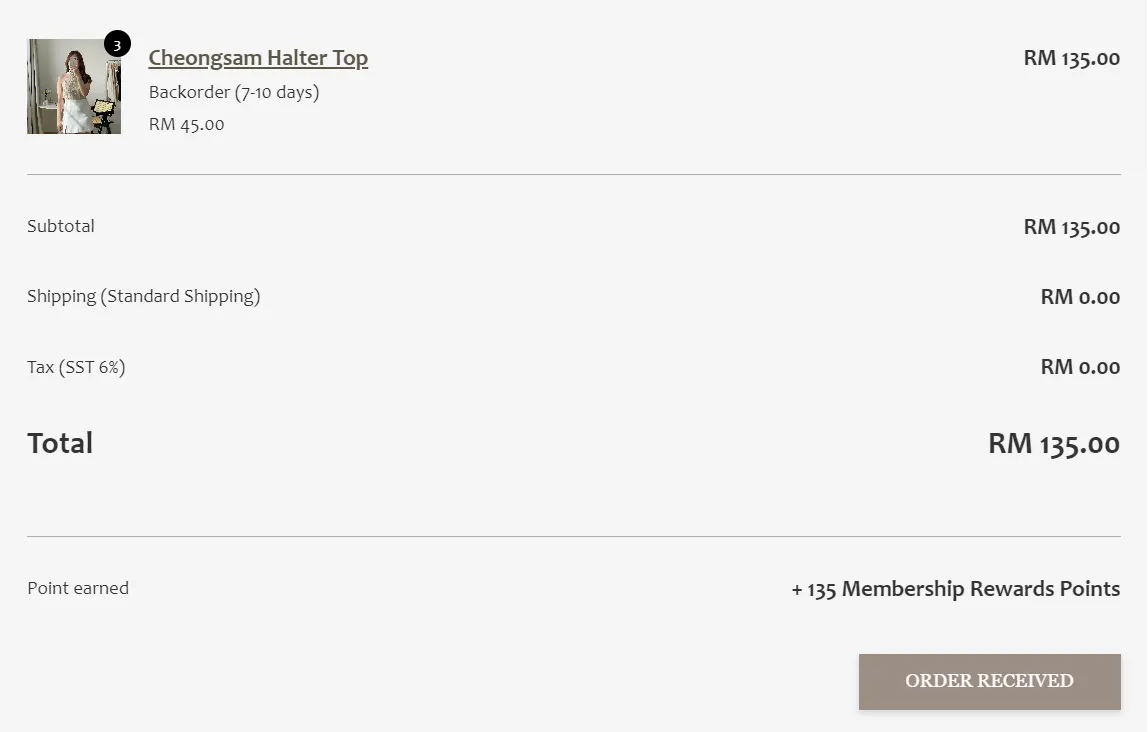Open the Cheongsam Halter Top product link

click(x=258, y=58)
